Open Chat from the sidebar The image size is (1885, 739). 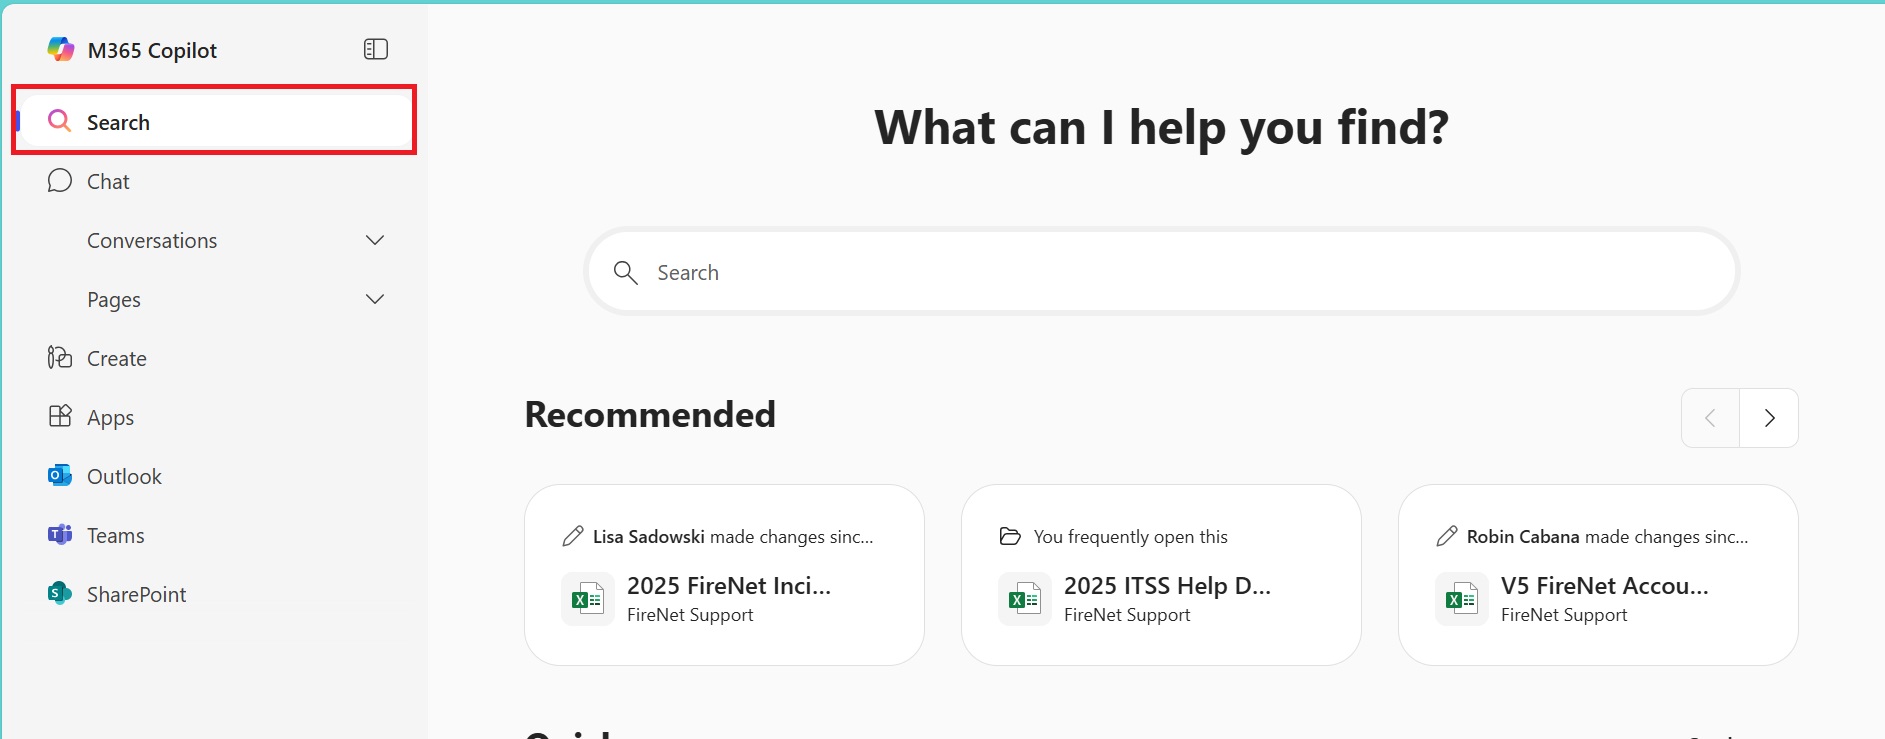tap(108, 181)
